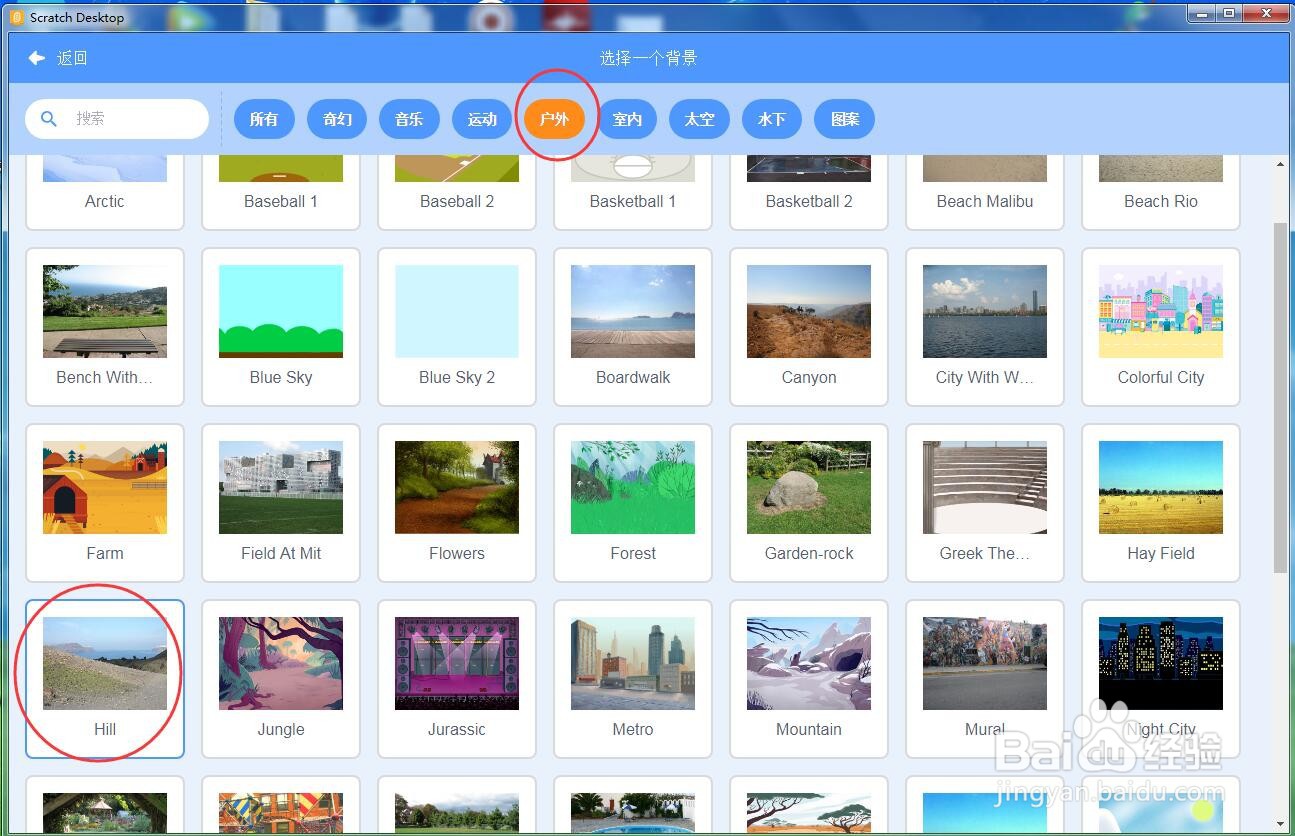This screenshot has height=836, width=1295.
Task: Choose the Arctic backdrop
Action: 105,191
